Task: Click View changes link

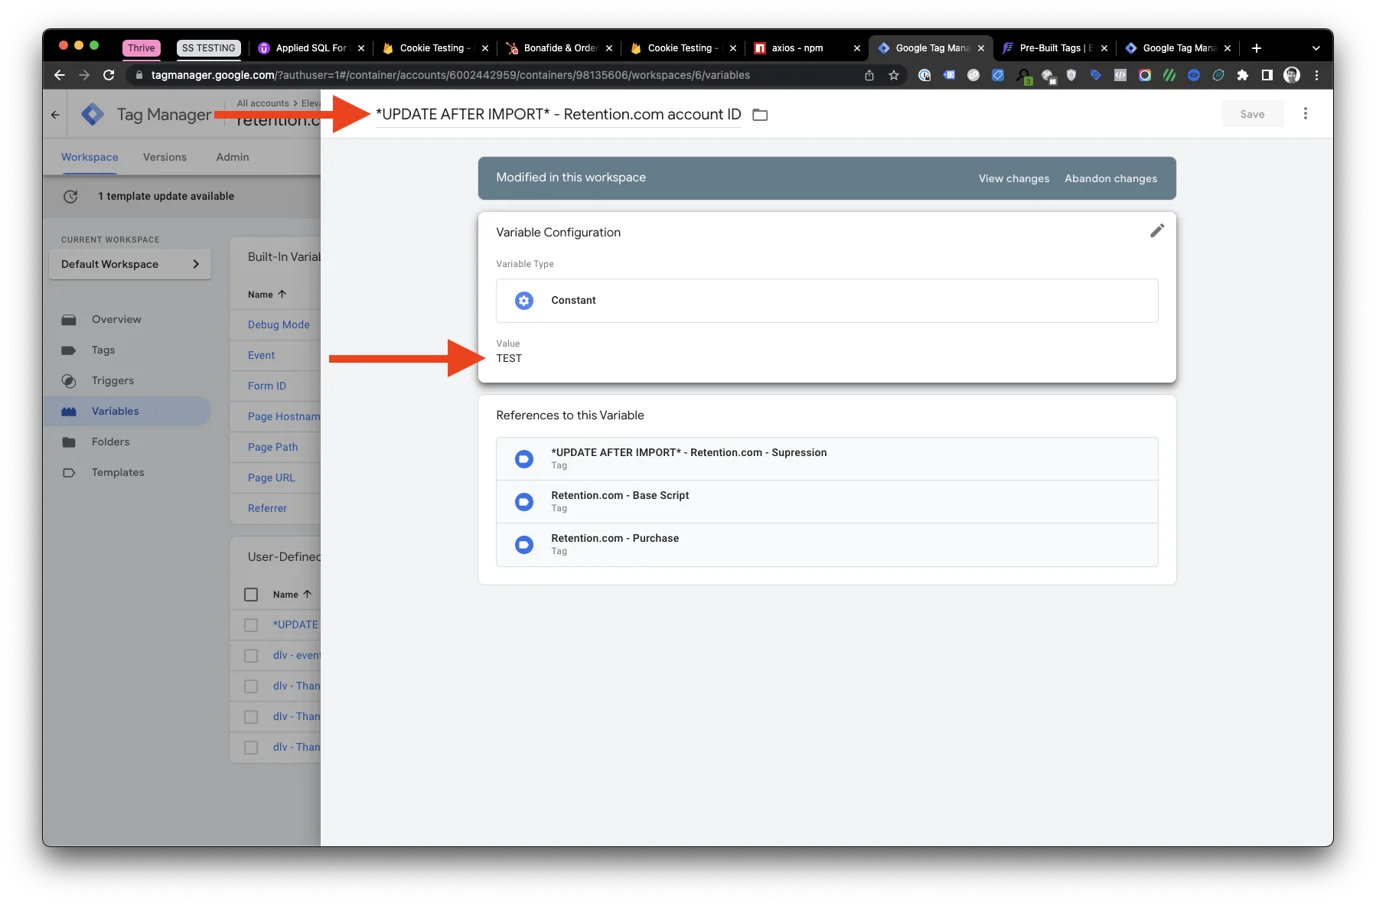Action: click(x=1013, y=178)
